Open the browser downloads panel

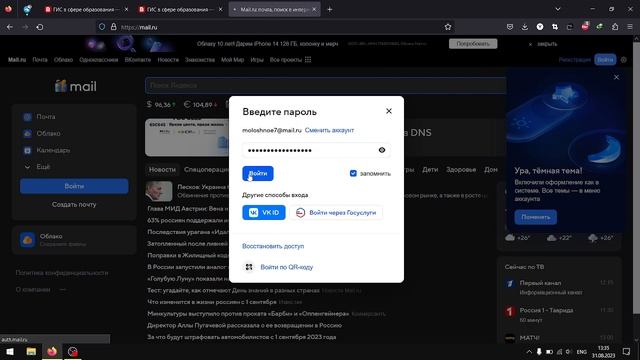pyautogui.click(x=524, y=27)
